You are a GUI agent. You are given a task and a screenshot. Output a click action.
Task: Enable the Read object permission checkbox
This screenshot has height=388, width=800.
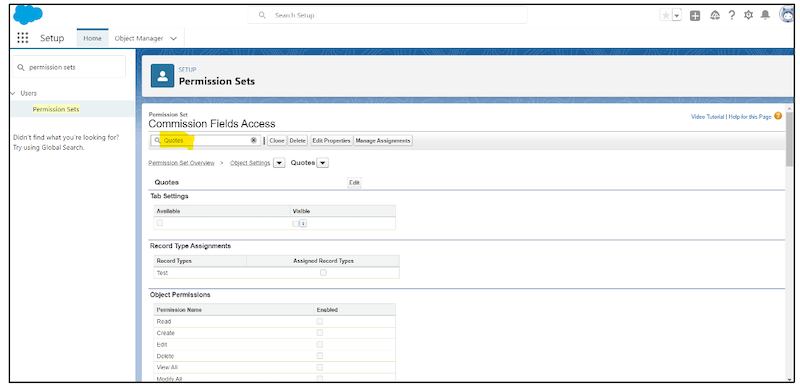320,321
